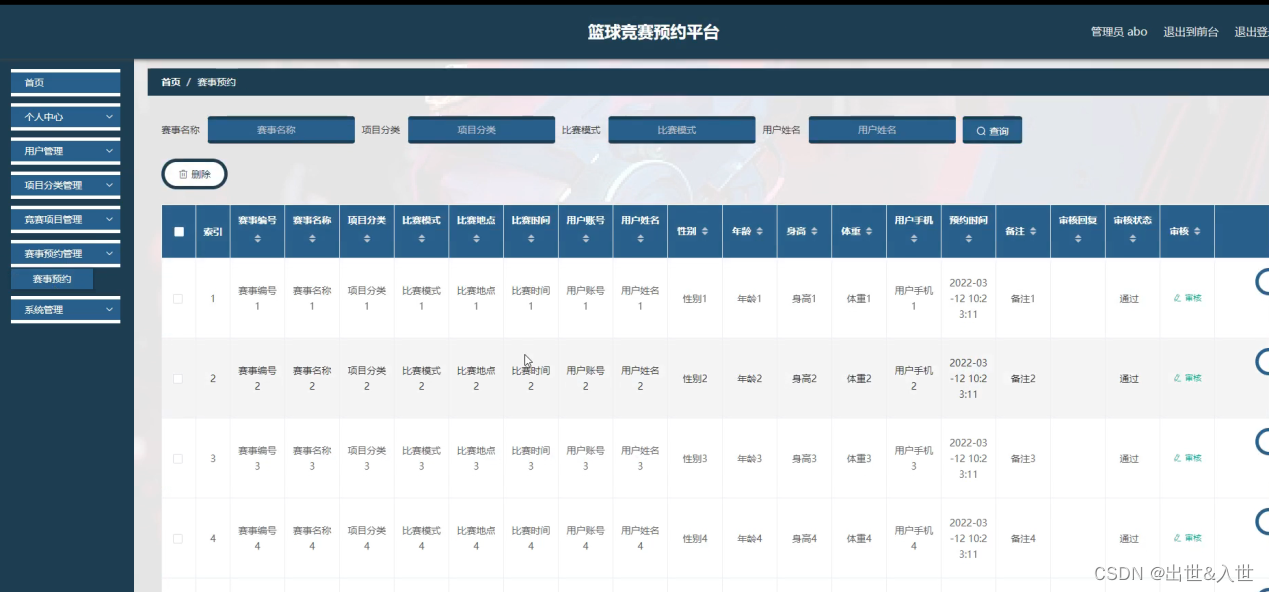Viewport: 1269px width, 592px height.
Task: Sort by the 年龄 column arrows
Action: tap(760, 231)
